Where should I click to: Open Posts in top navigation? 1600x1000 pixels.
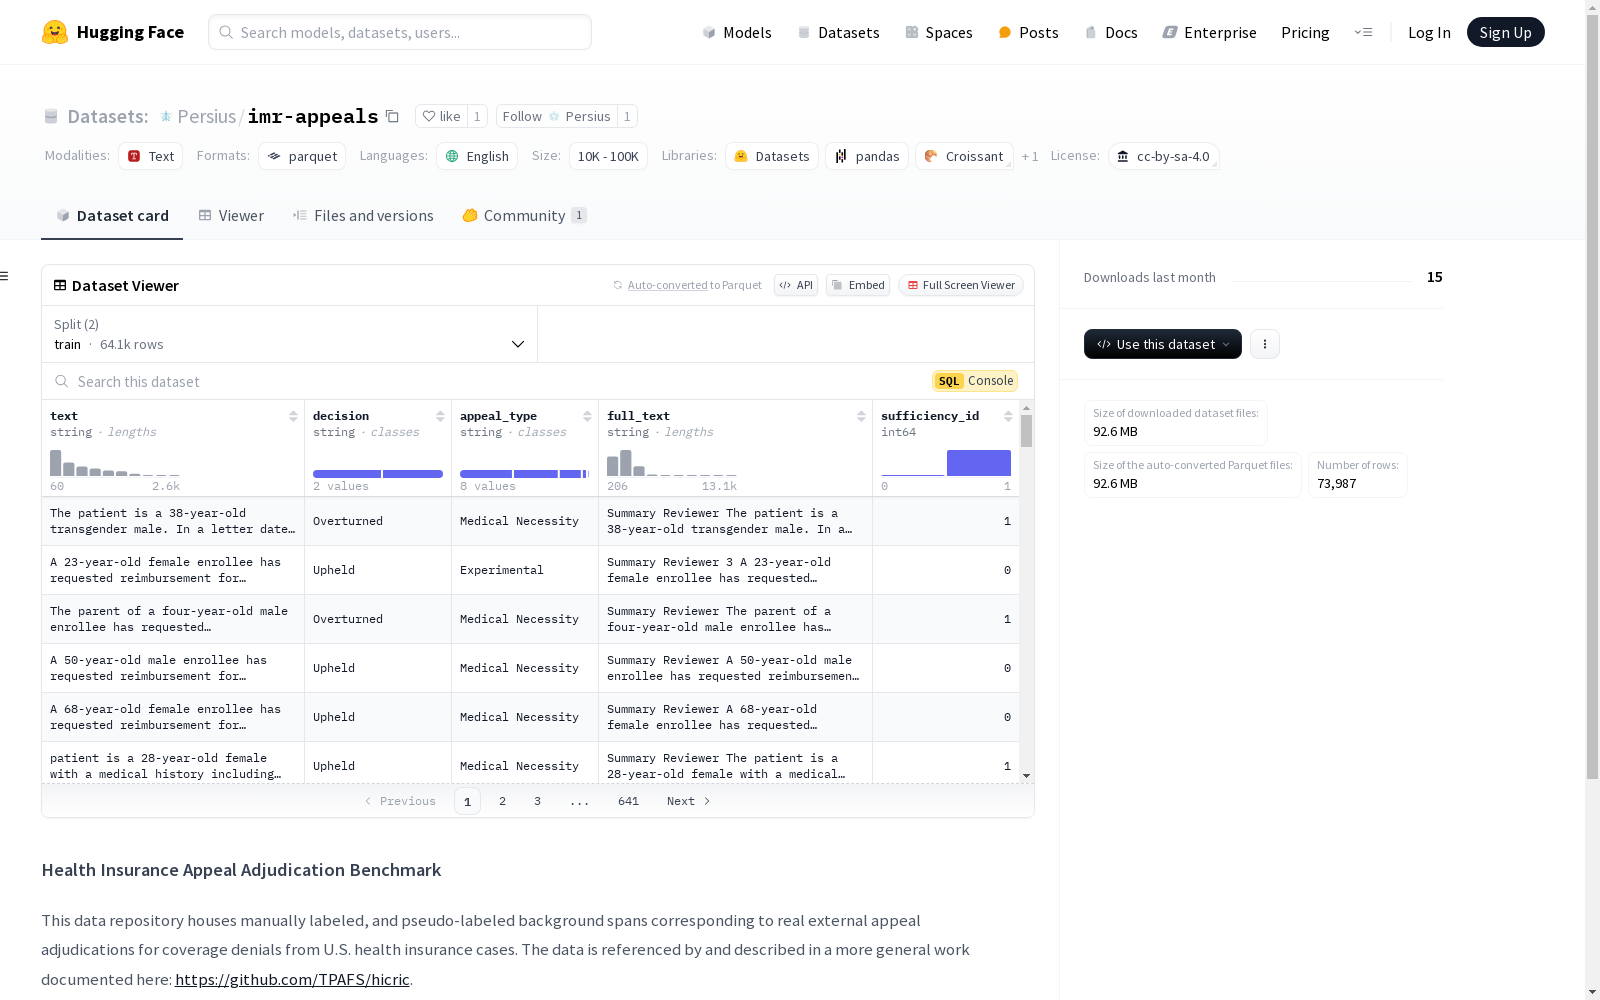click(x=1028, y=32)
